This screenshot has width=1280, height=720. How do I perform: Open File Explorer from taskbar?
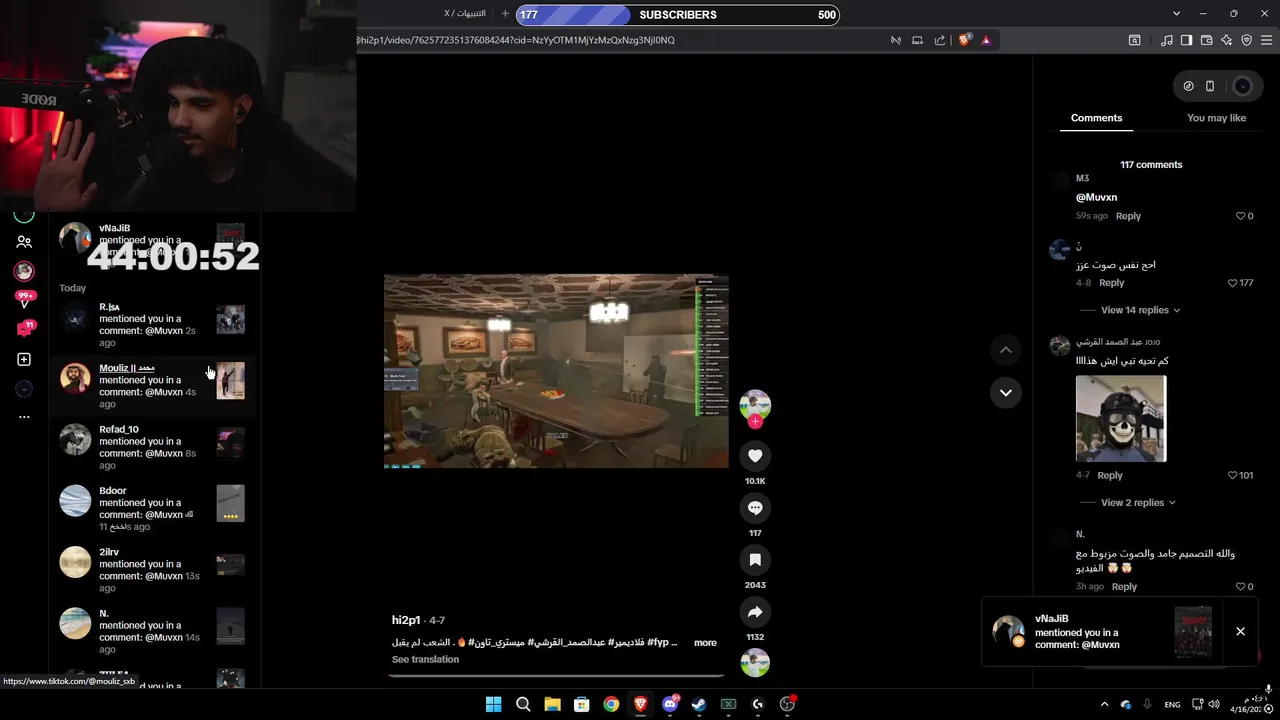(x=552, y=704)
